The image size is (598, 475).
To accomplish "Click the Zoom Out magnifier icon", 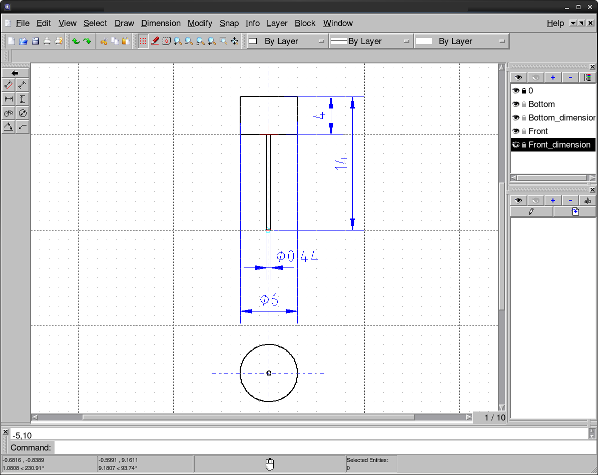I will coord(189,41).
